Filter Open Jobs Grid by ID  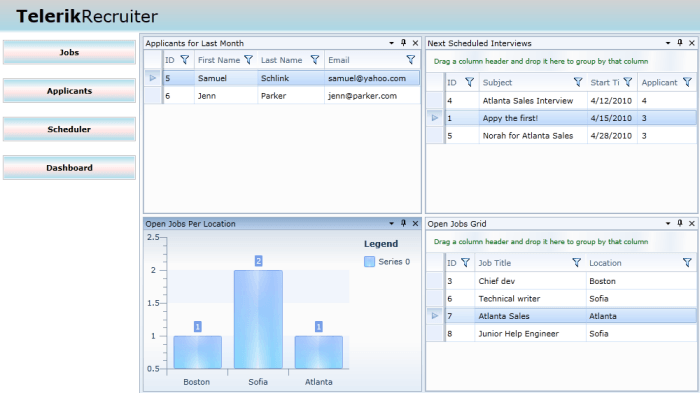(465, 263)
